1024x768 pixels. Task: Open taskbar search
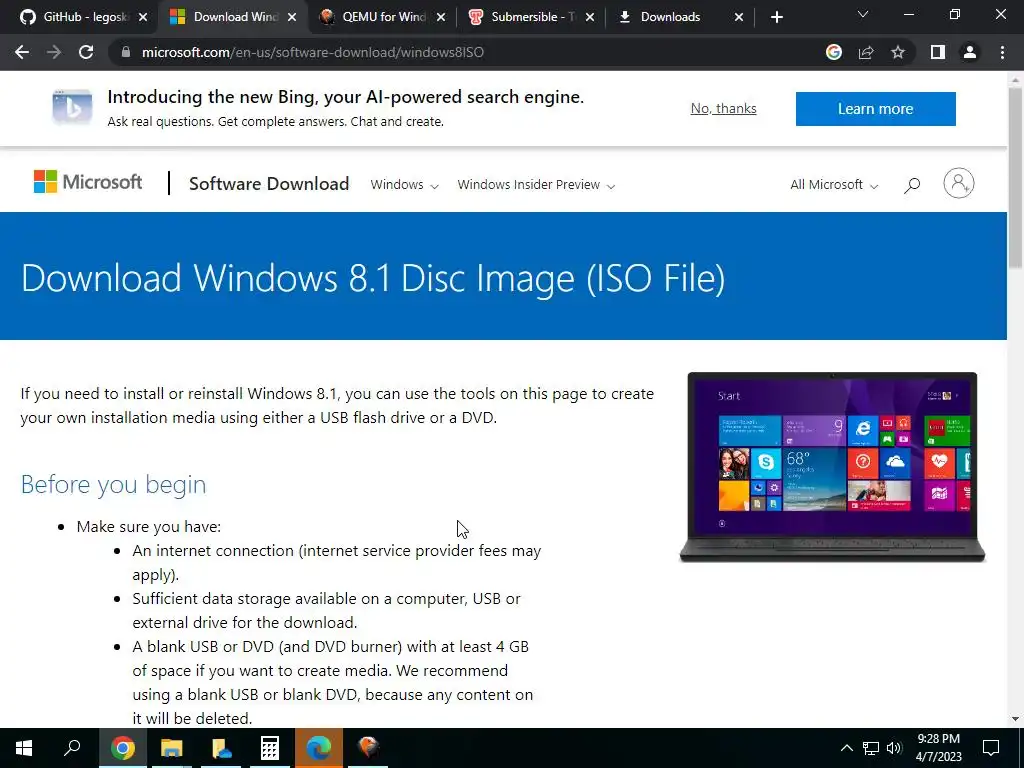(x=72, y=748)
